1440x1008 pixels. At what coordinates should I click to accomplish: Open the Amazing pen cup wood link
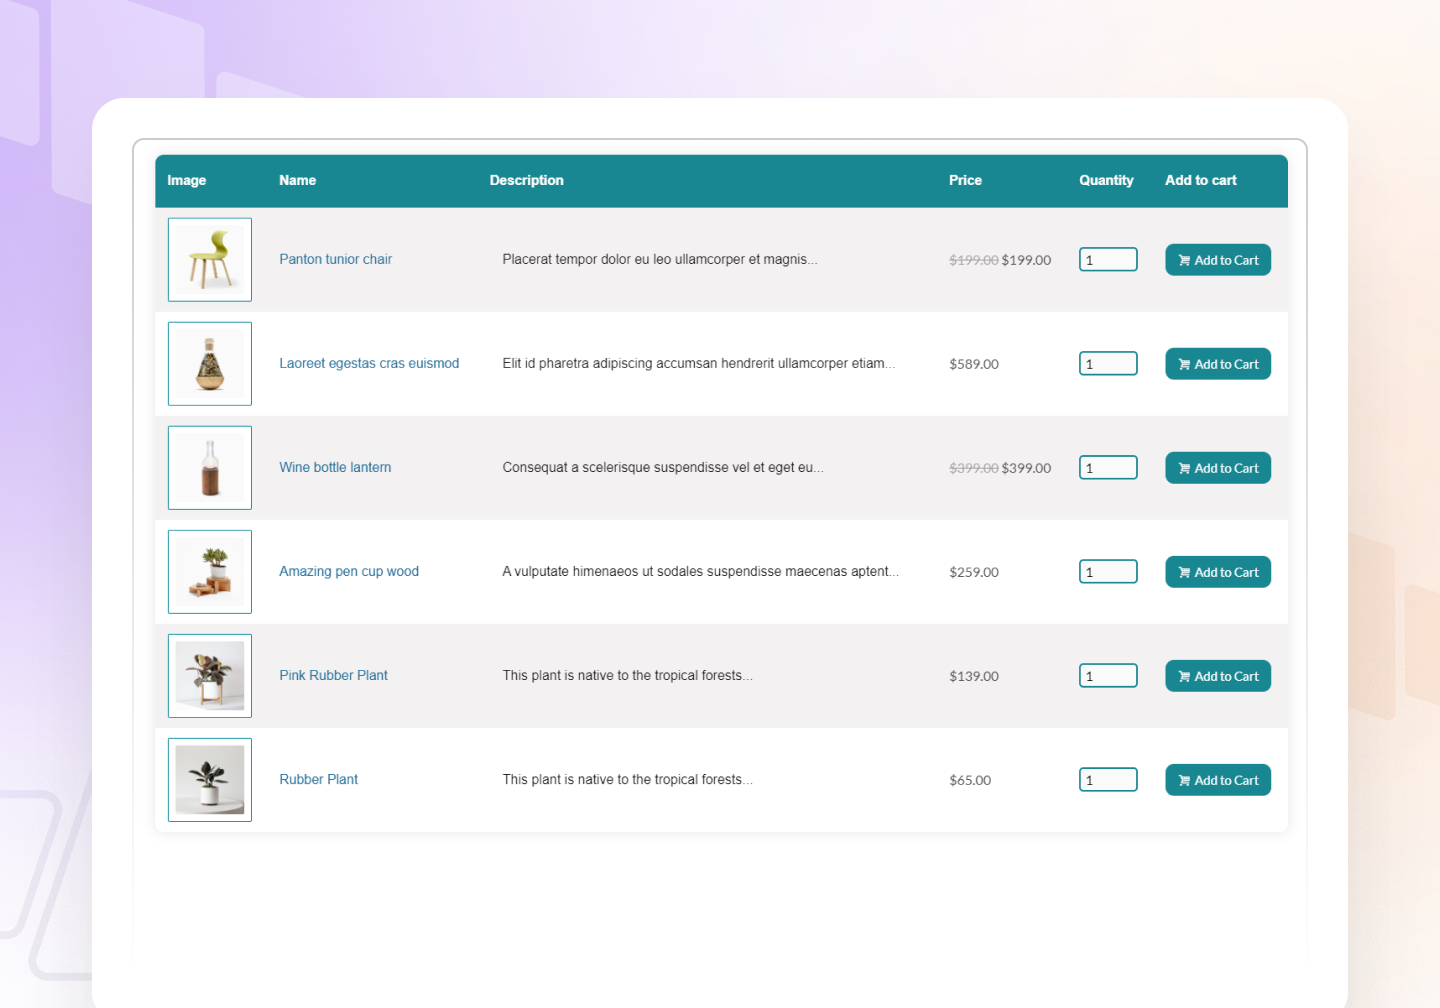[x=349, y=571]
